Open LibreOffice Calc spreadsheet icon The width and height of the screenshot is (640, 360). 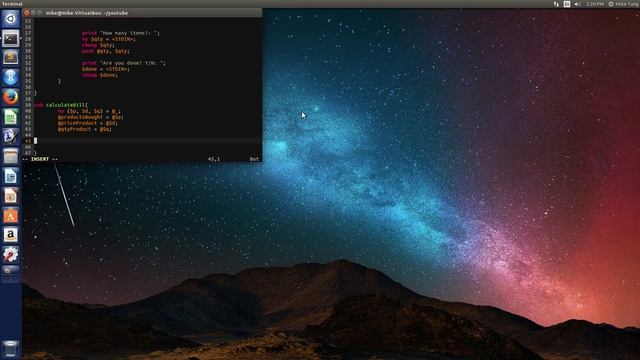[11, 117]
